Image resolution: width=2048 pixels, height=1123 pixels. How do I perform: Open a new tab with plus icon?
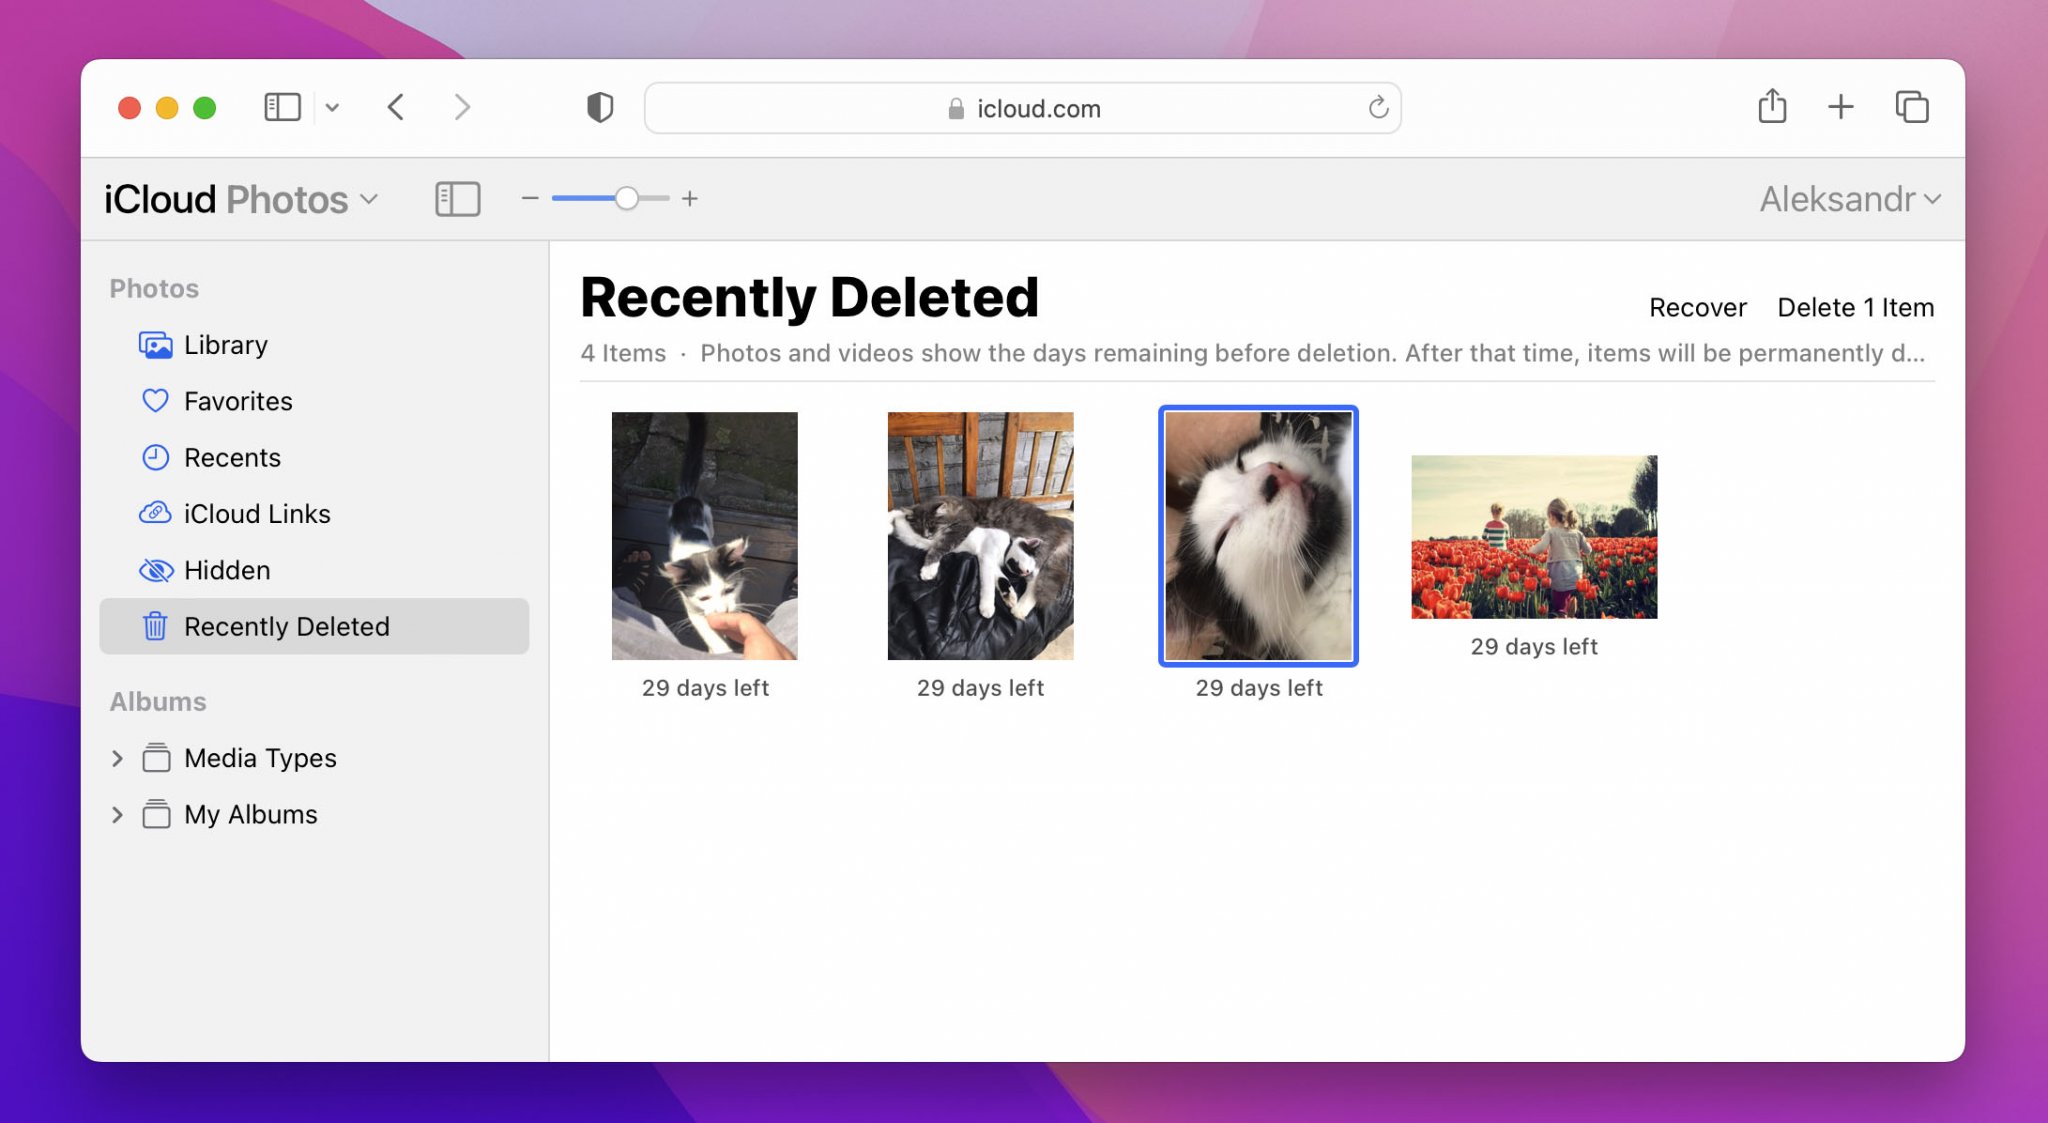[1841, 107]
